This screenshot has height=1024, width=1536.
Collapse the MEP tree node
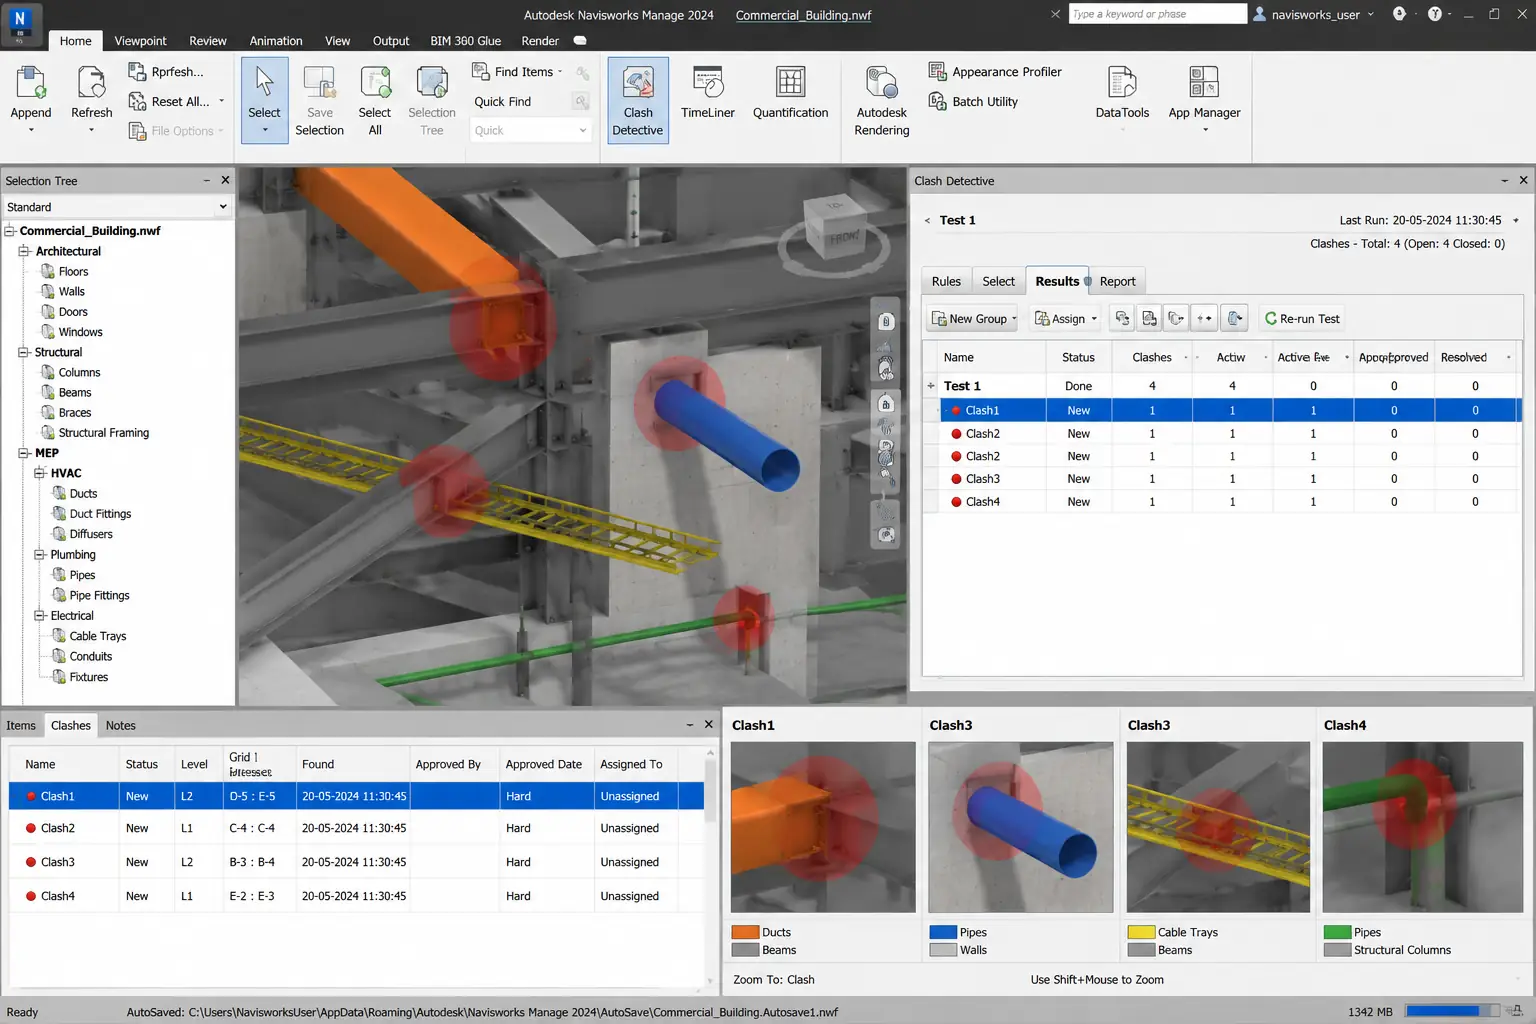24,453
